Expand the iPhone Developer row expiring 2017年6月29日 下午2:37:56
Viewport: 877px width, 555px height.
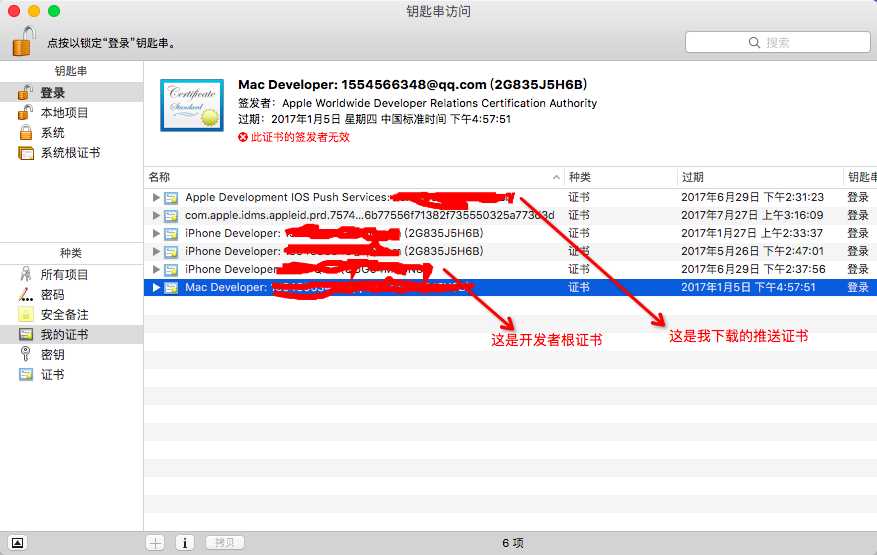[x=156, y=269]
